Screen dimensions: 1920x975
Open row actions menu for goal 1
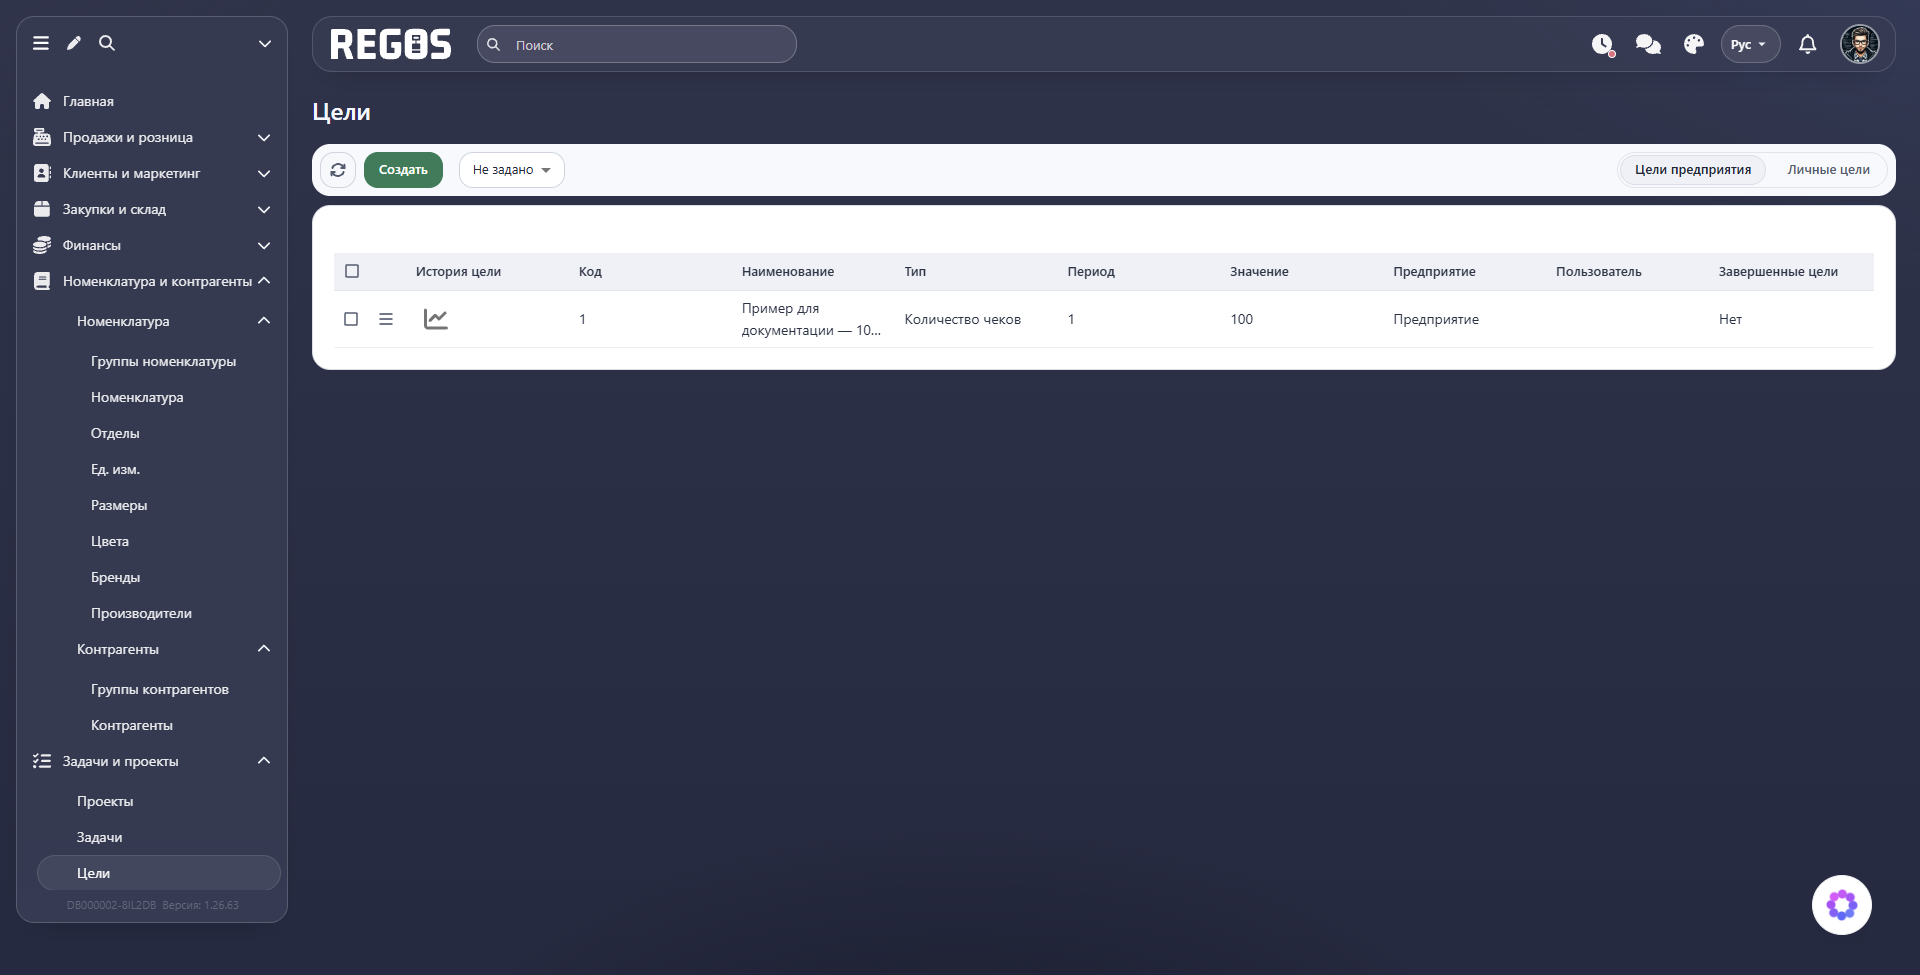(386, 319)
